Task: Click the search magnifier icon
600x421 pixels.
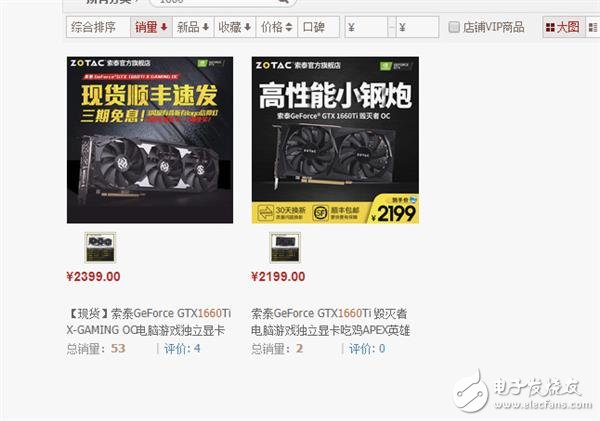Action: [x=283, y=2]
